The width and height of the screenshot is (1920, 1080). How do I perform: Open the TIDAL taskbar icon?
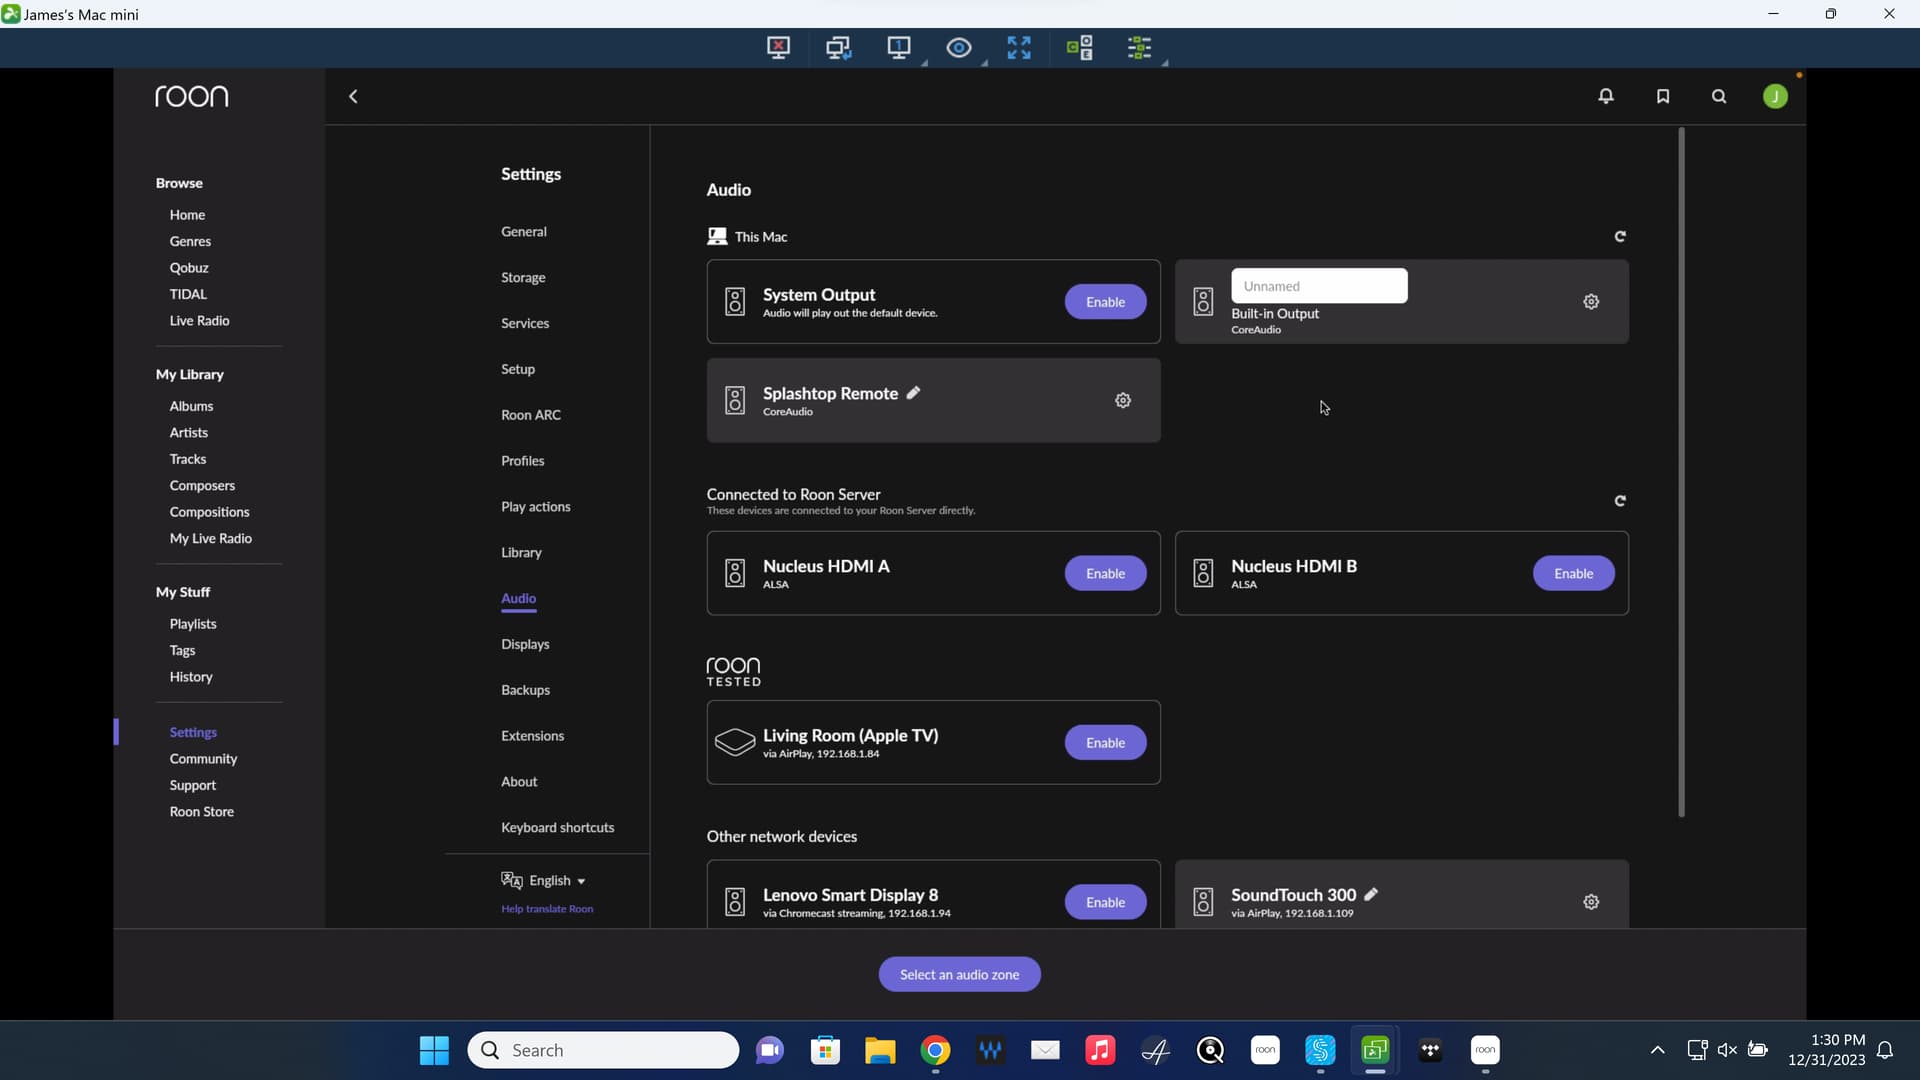pyautogui.click(x=1430, y=1050)
